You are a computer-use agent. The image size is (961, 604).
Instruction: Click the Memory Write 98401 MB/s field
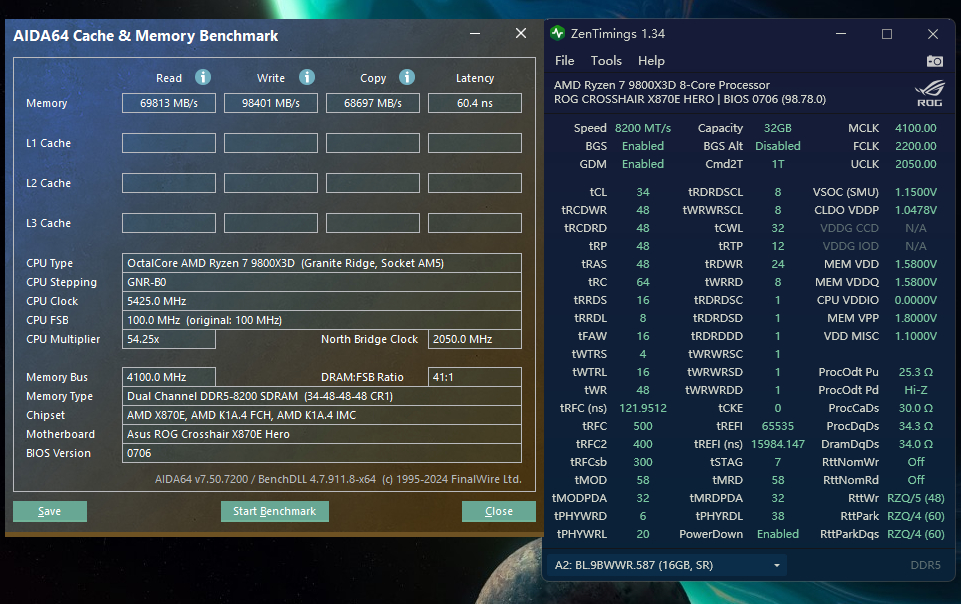pos(271,103)
